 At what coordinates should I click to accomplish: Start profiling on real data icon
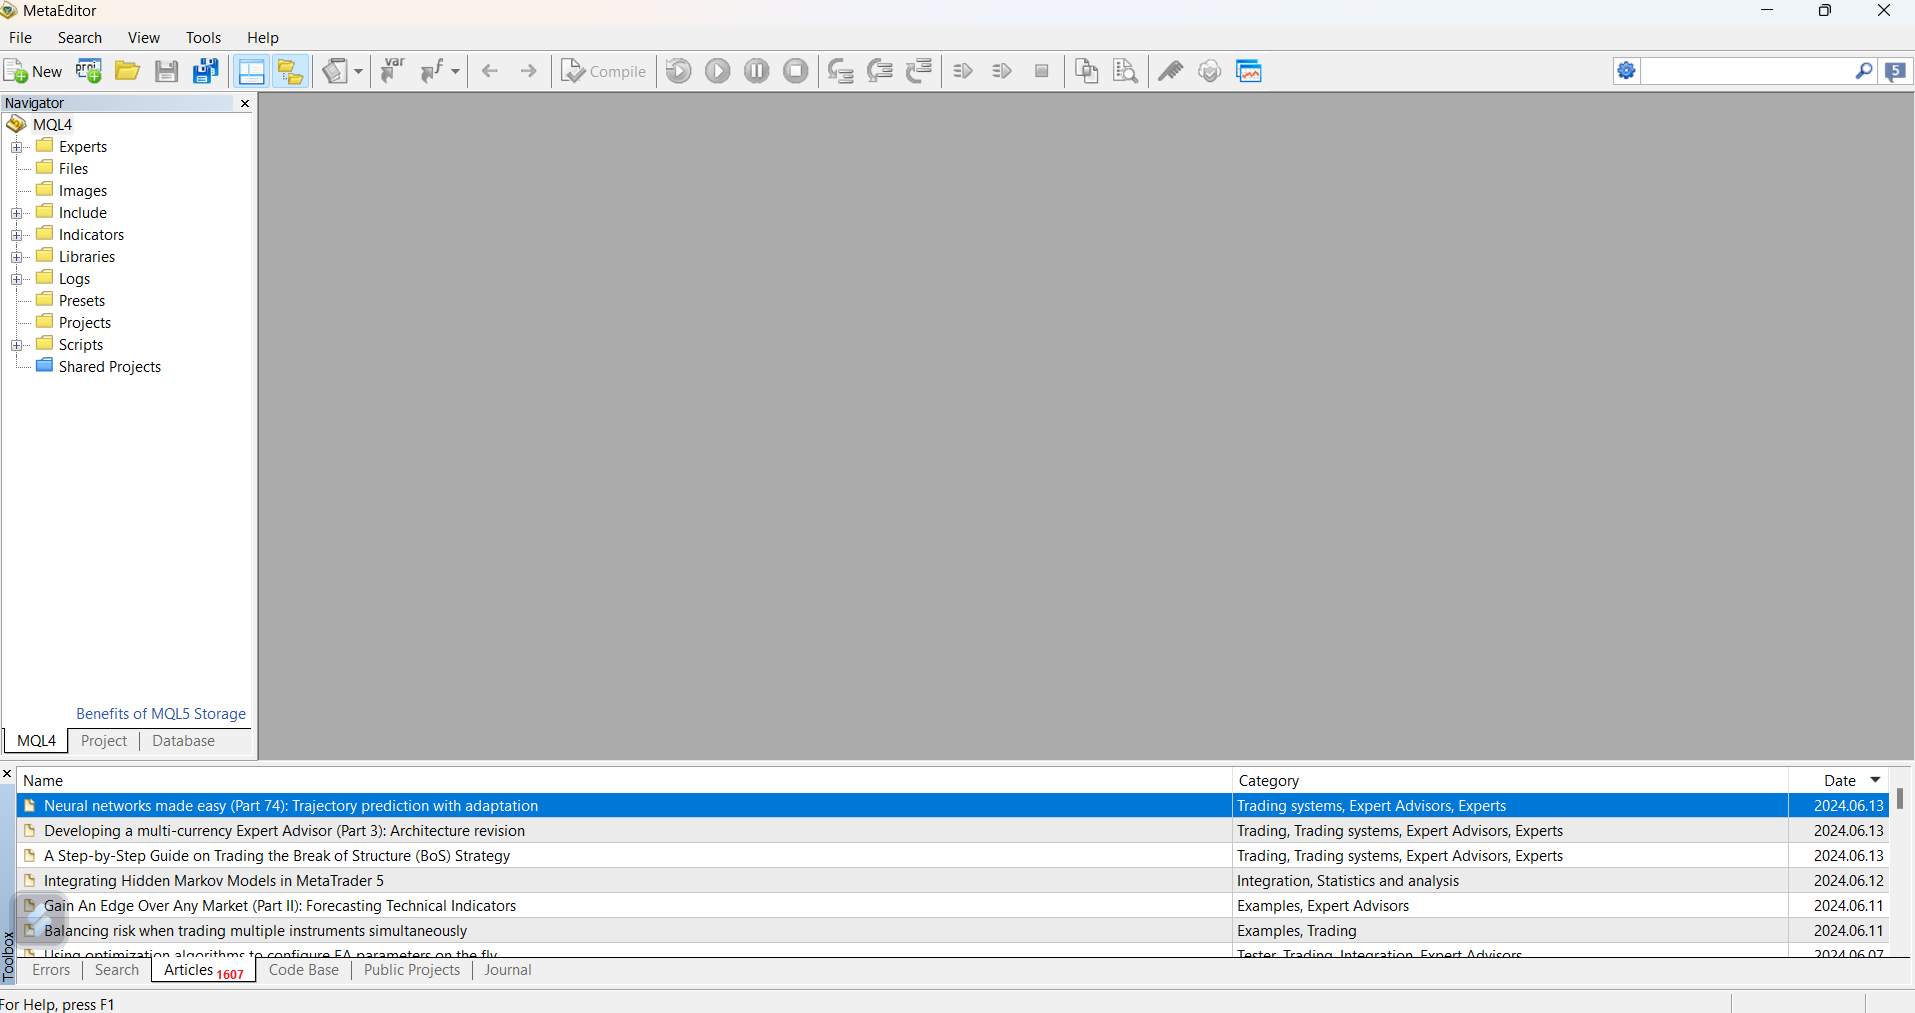(963, 71)
